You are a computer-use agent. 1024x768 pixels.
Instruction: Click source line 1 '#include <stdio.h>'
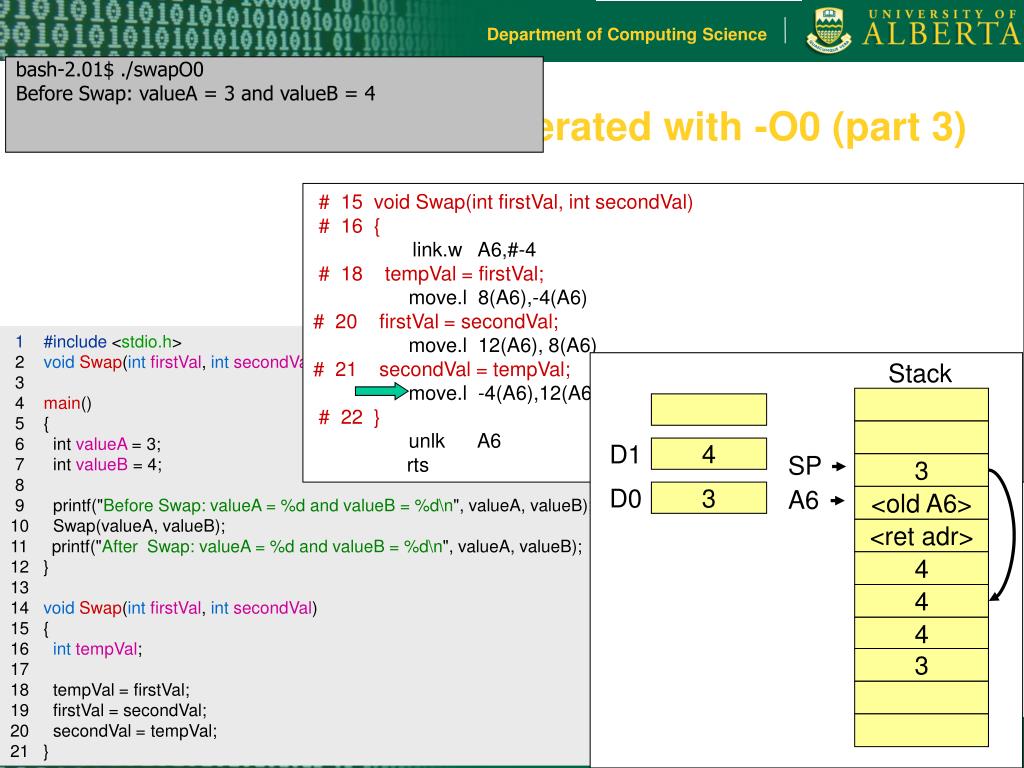click(112, 342)
